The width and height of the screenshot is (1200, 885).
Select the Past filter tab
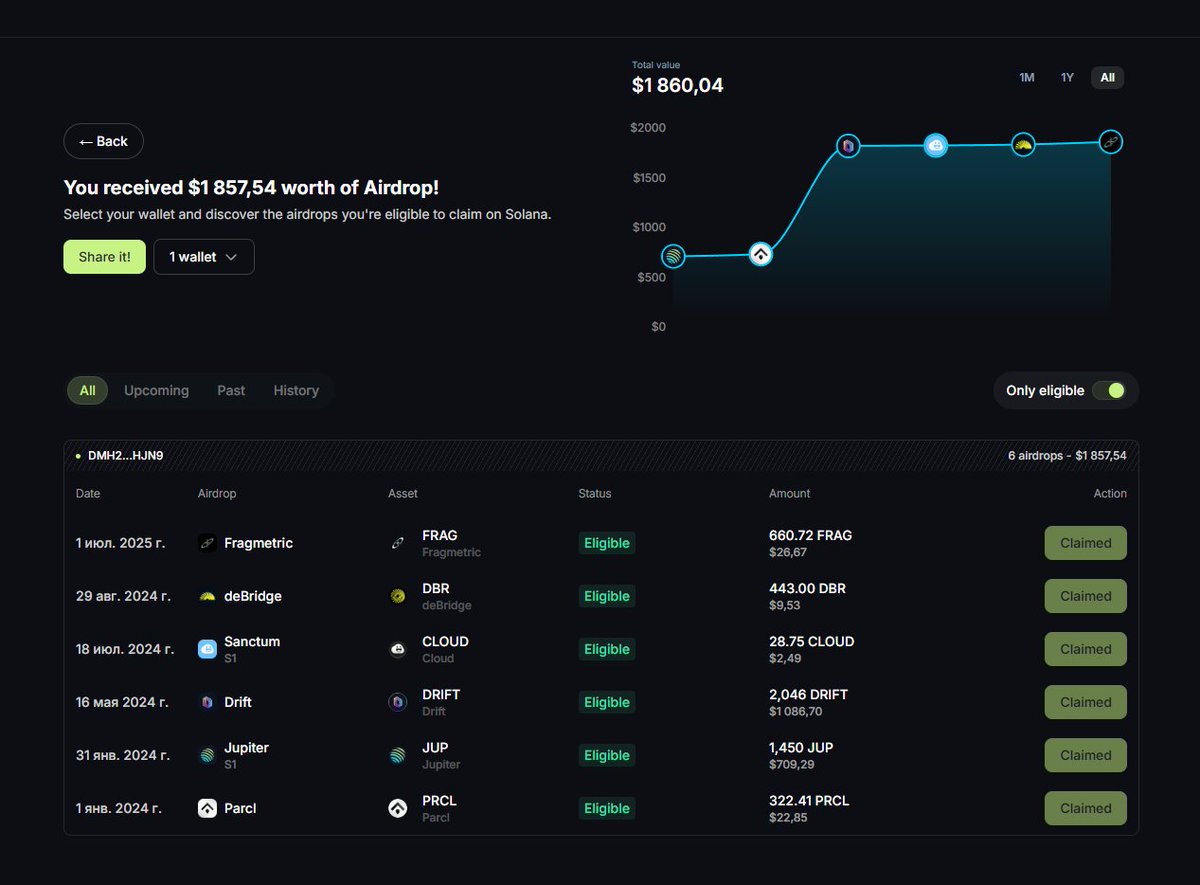tap(230, 390)
